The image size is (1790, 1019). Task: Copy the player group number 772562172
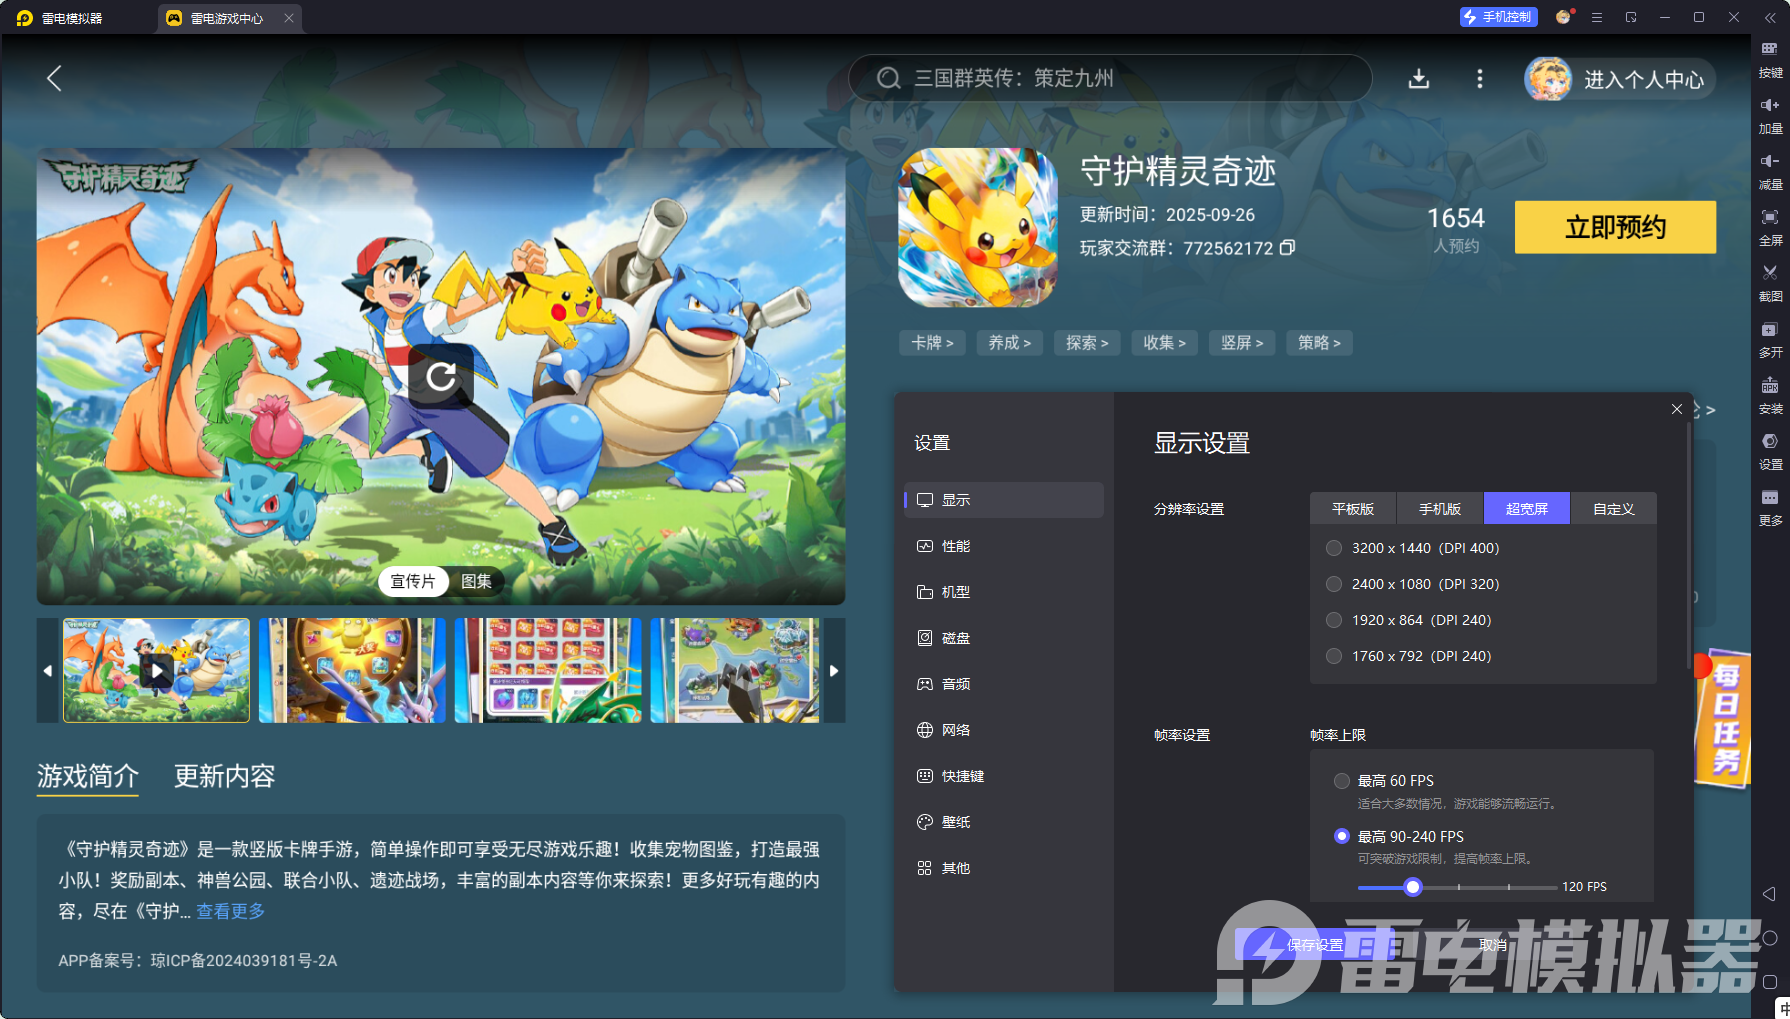pos(1288,247)
